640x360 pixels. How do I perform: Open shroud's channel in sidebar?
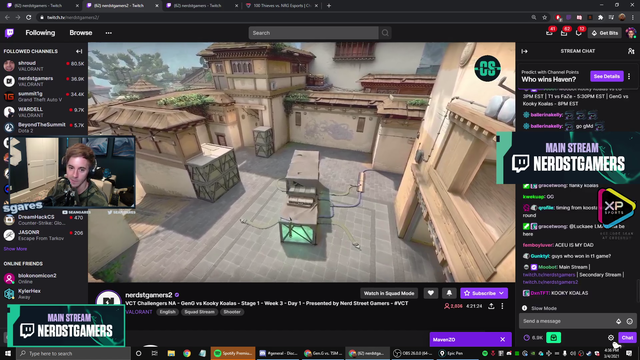[x=44, y=66]
